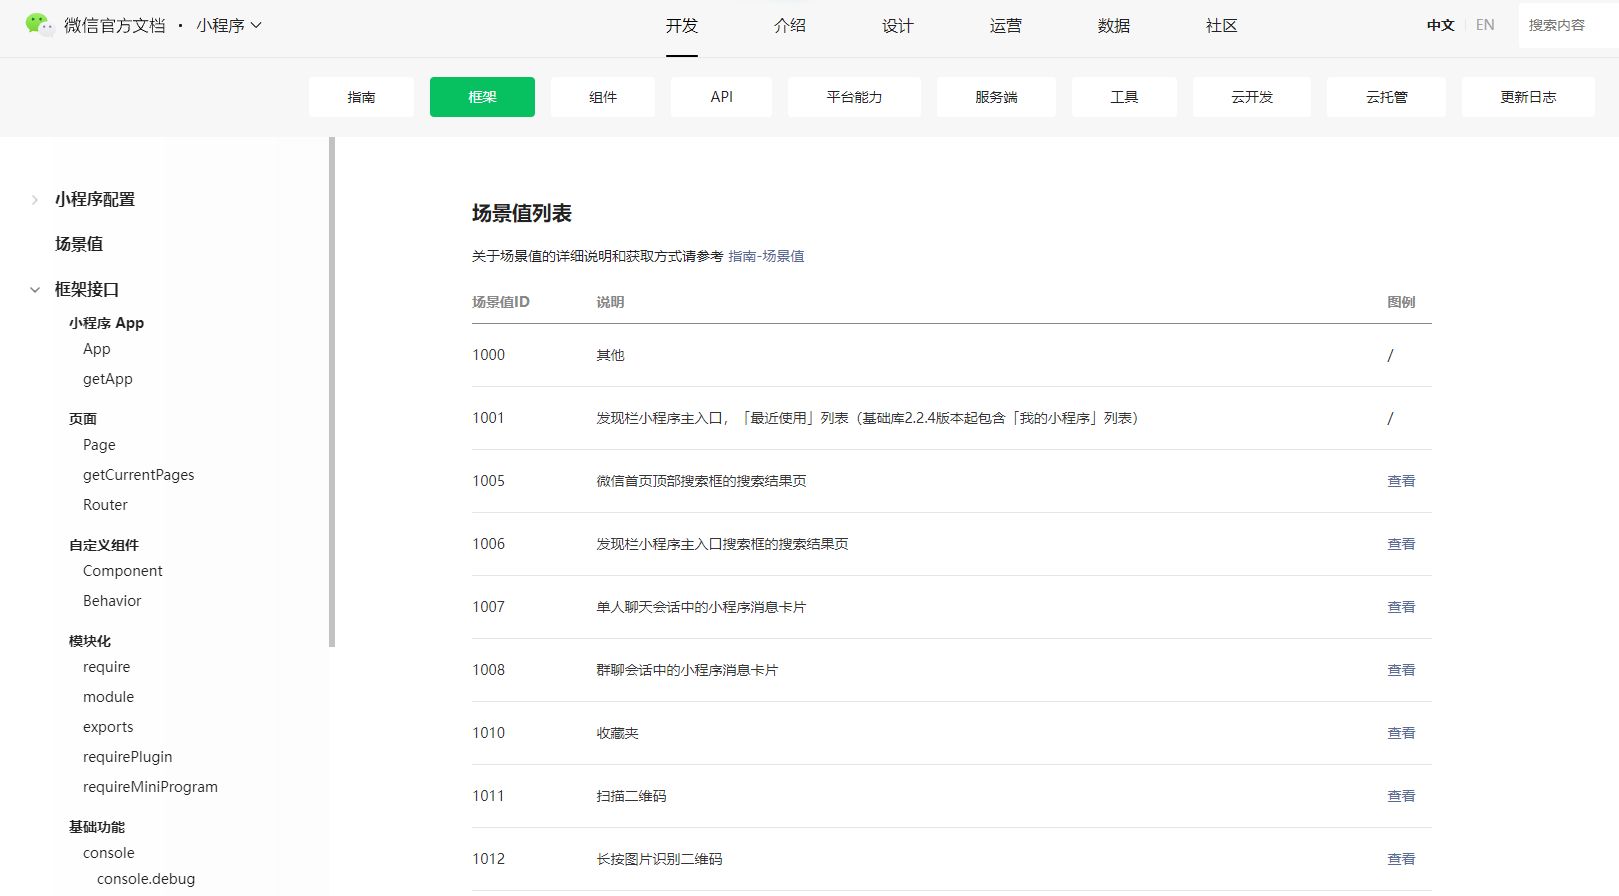View the example for scene 1007
1619x896 pixels.
(x=1401, y=607)
